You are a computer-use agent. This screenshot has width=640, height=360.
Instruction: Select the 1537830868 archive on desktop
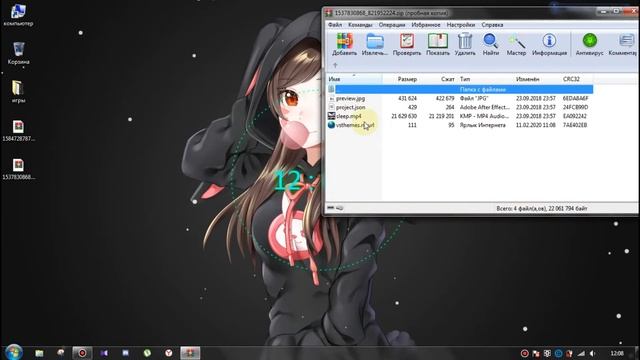(x=18, y=169)
